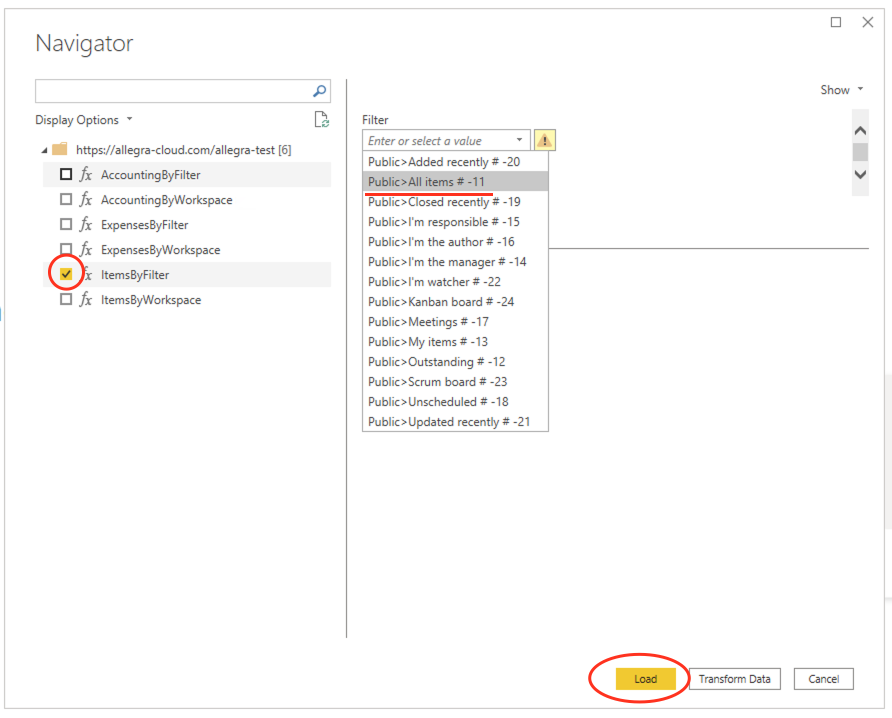Enable the ExpensesByFilter checkbox

[65, 224]
